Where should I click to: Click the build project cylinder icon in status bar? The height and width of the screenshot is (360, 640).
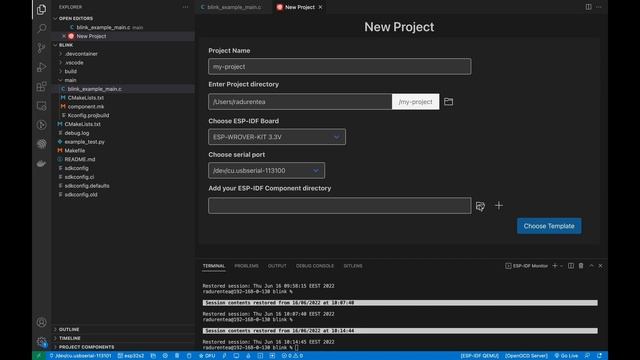tap(189, 356)
